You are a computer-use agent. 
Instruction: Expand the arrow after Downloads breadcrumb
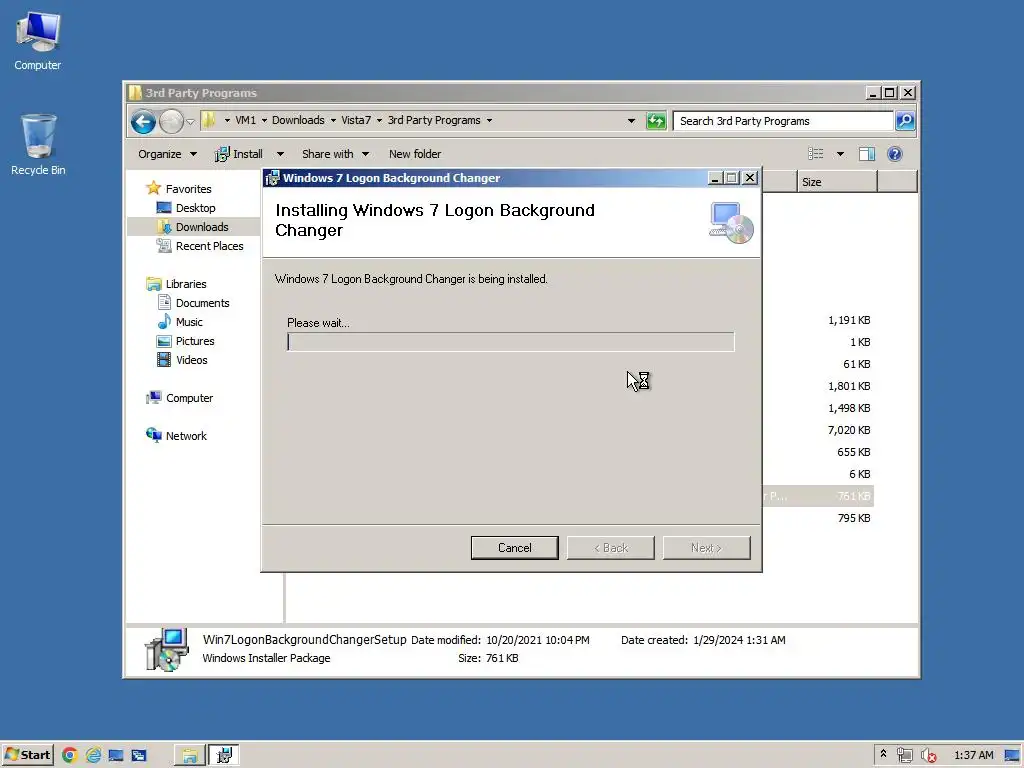tap(333, 121)
